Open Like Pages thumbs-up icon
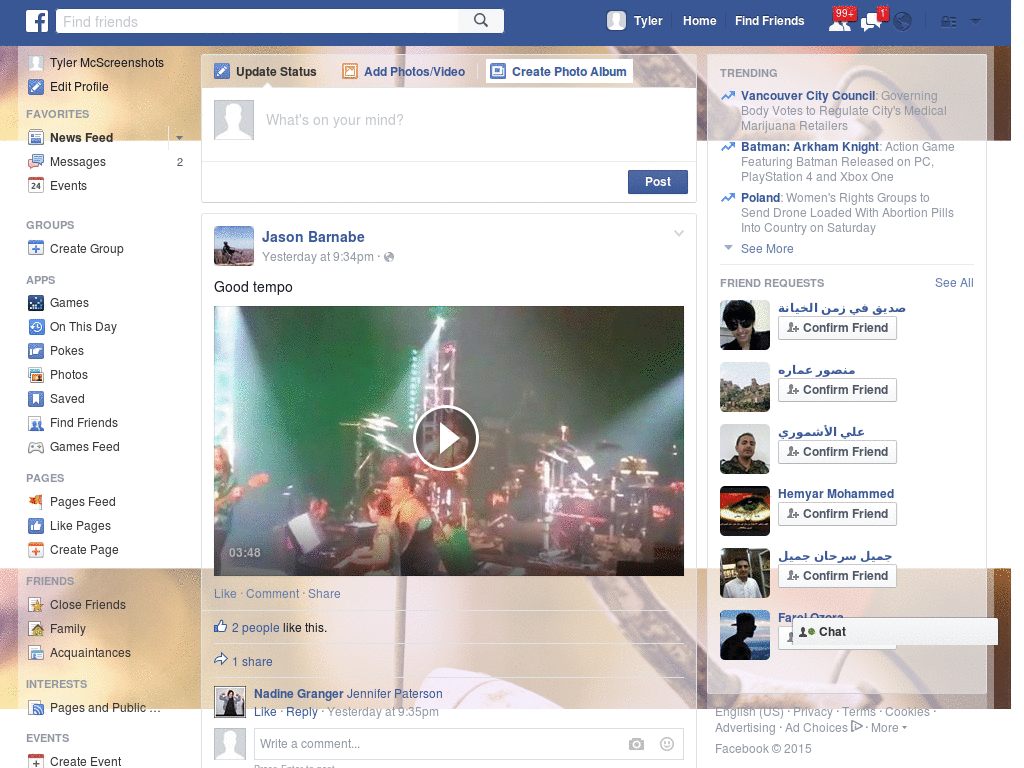Image resolution: width=1024 pixels, height=768 pixels. pyautogui.click(x=36, y=526)
